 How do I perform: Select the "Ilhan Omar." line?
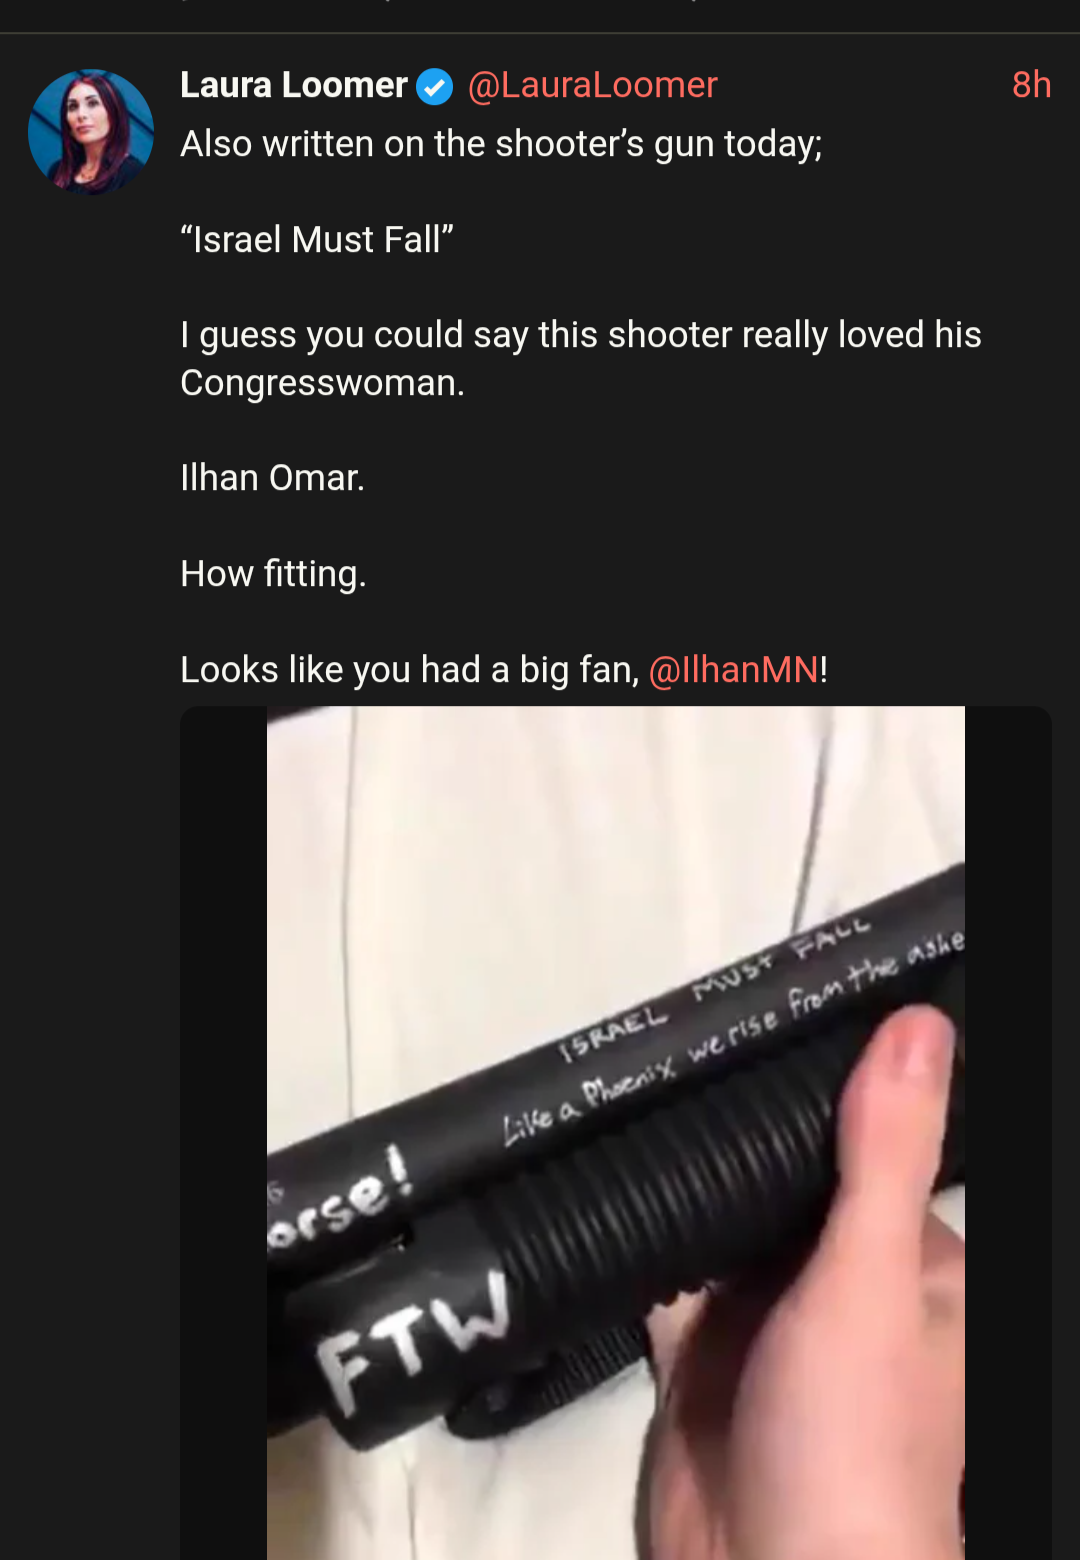(x=272, y=478)
